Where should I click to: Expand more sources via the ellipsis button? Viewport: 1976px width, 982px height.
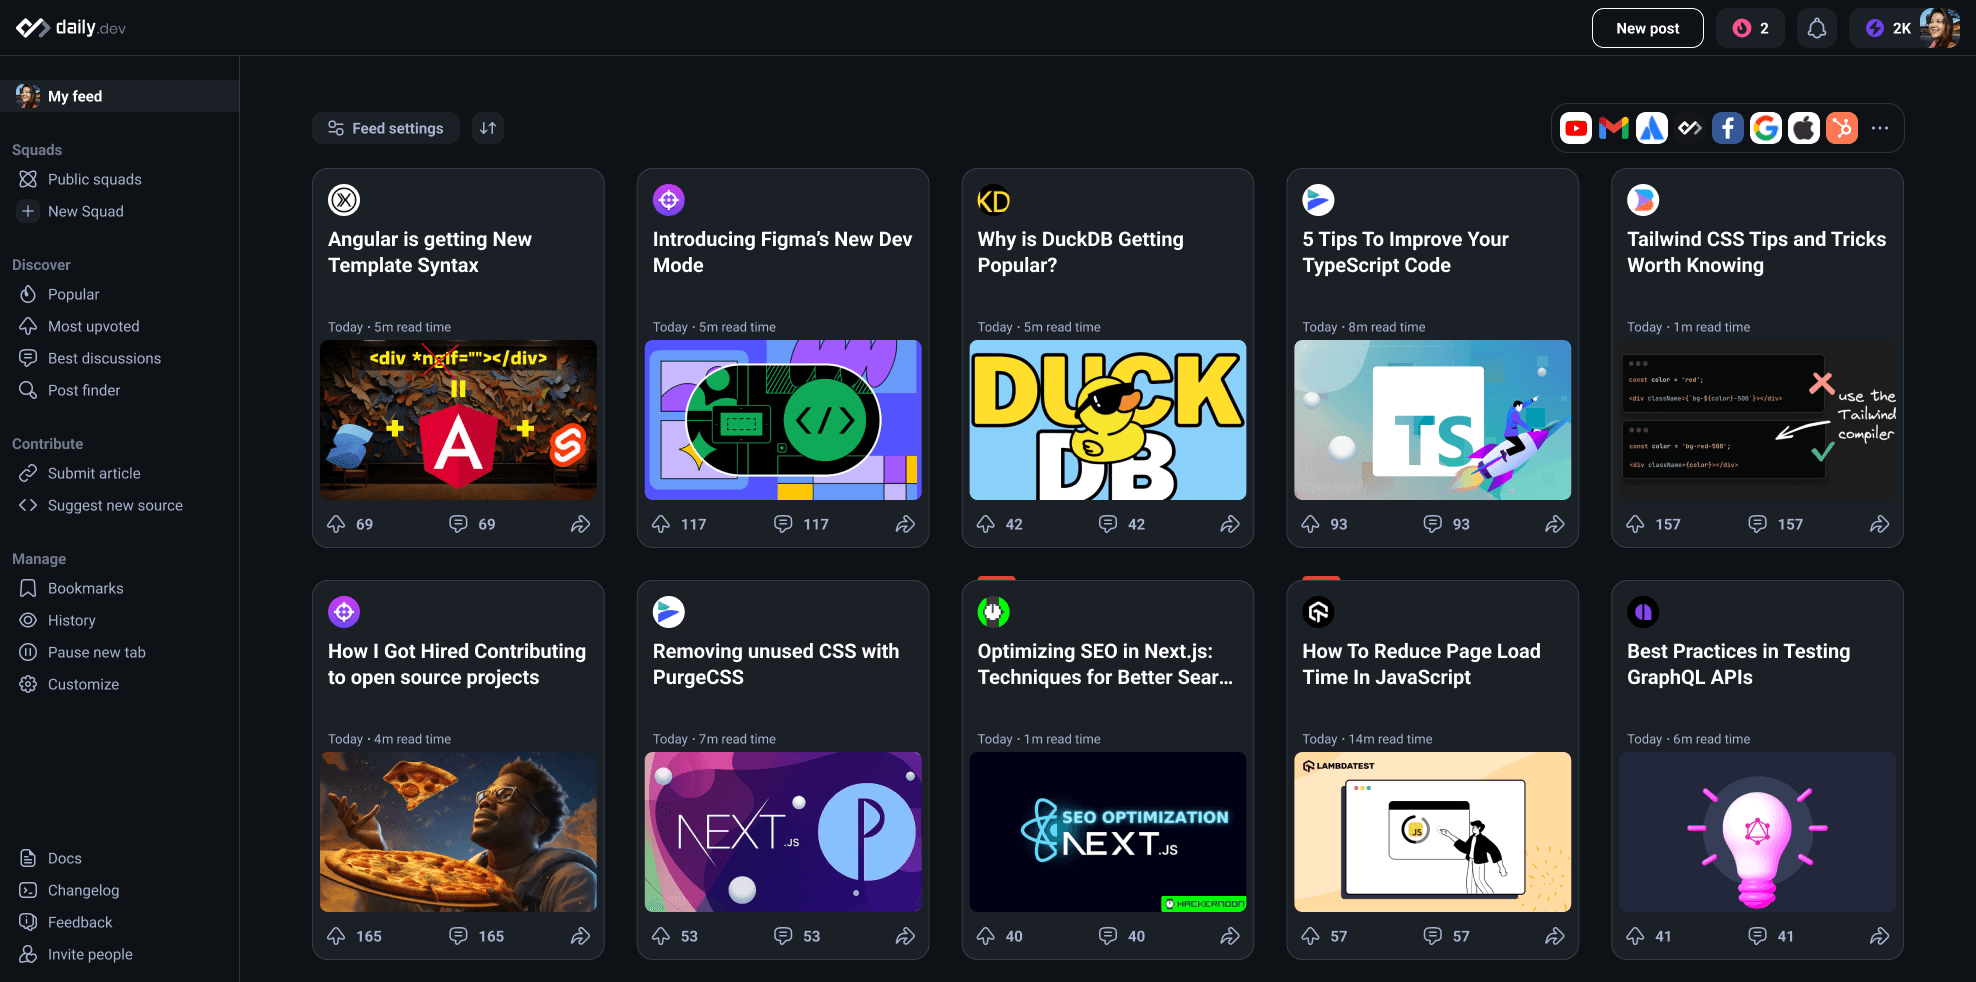1880,128
